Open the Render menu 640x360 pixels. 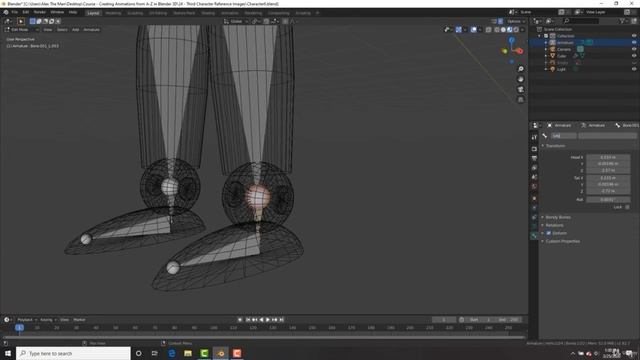[40, 12]
